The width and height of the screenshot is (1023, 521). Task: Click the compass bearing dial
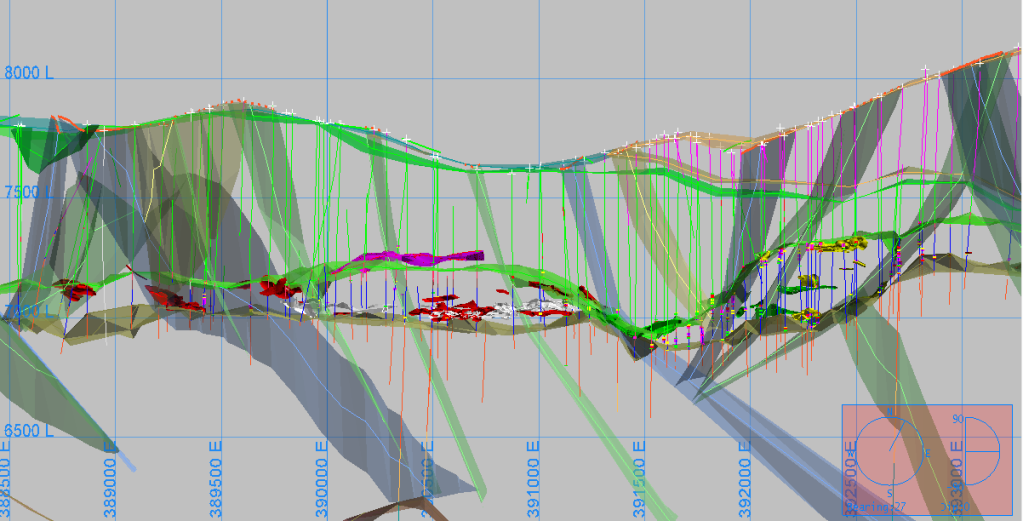tap(890, 450)
